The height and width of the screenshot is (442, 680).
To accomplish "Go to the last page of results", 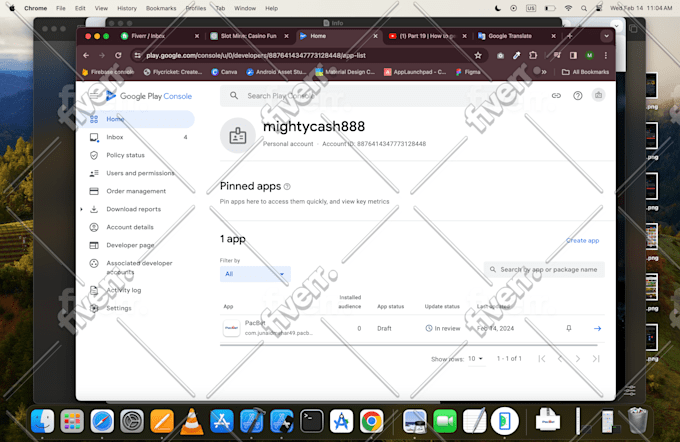I will click(596, 359).
